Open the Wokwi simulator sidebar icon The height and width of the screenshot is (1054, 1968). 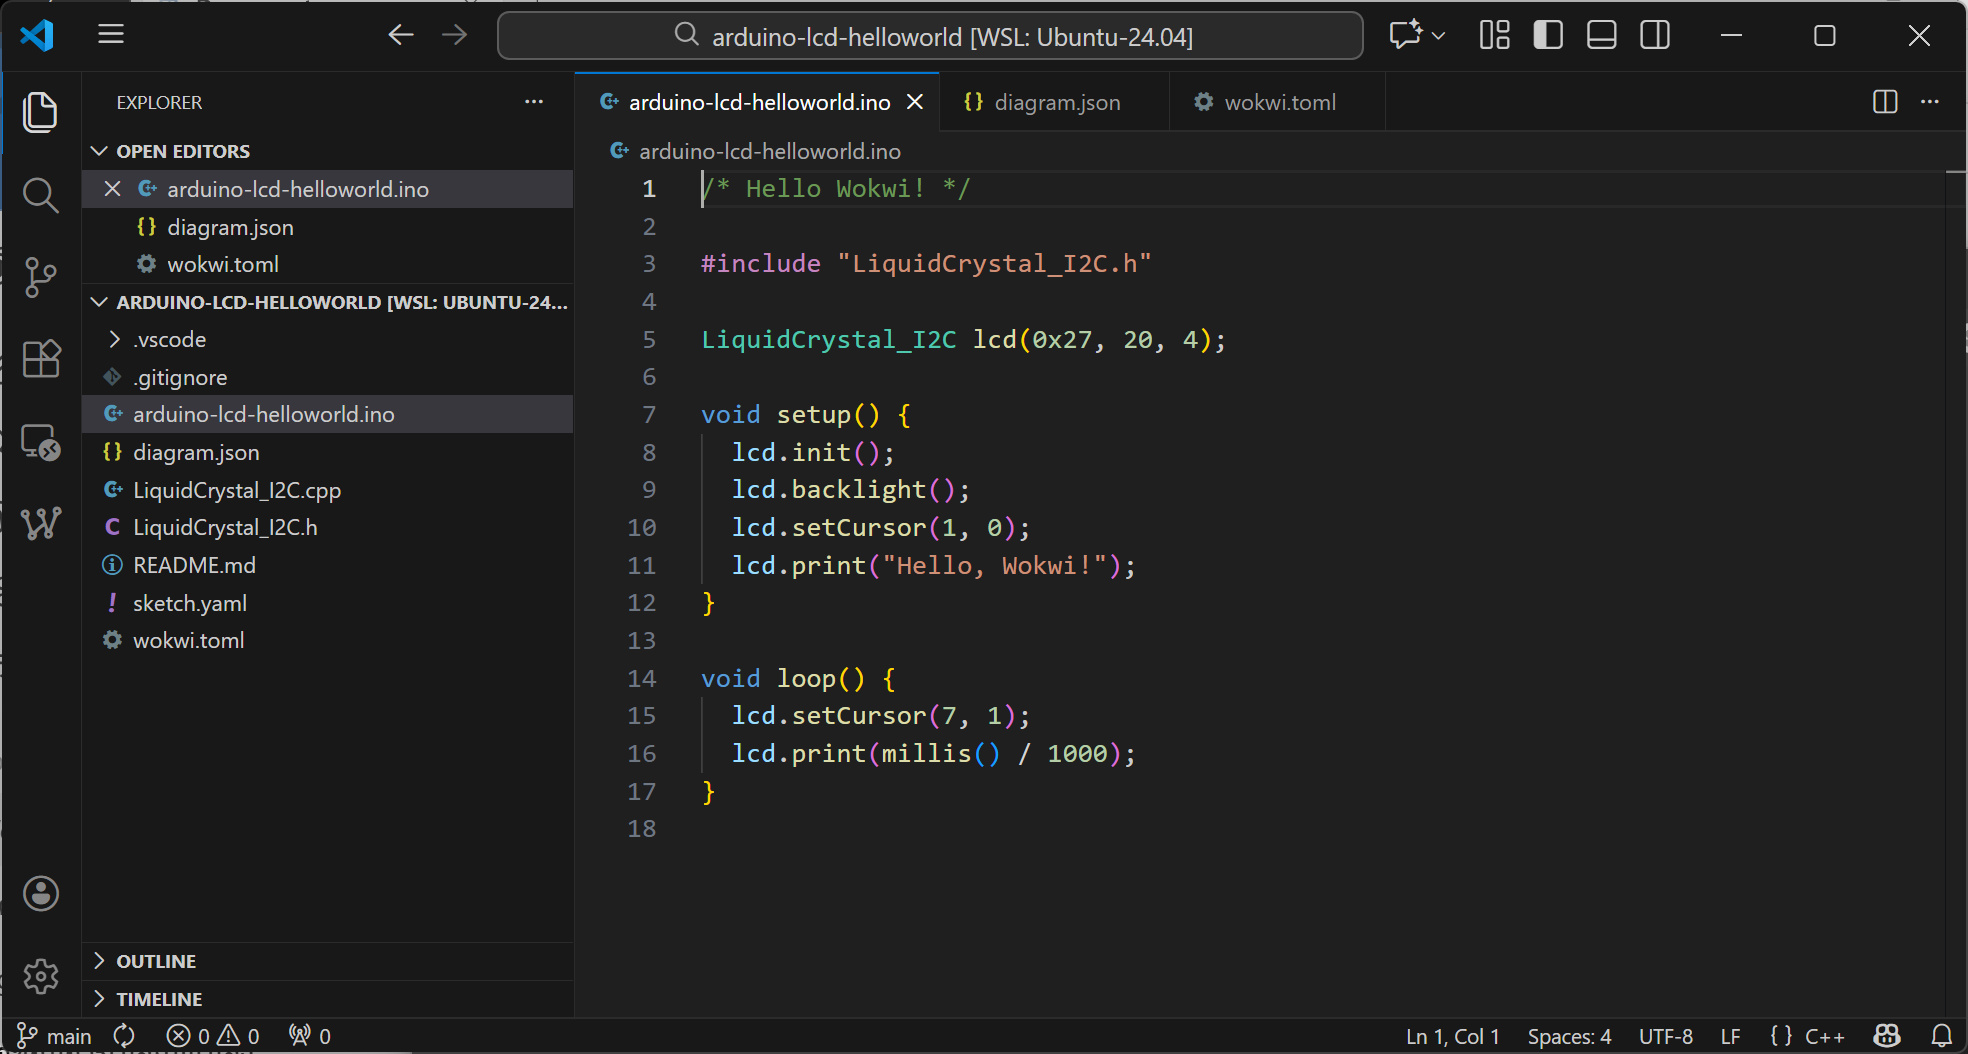[40, 523]
